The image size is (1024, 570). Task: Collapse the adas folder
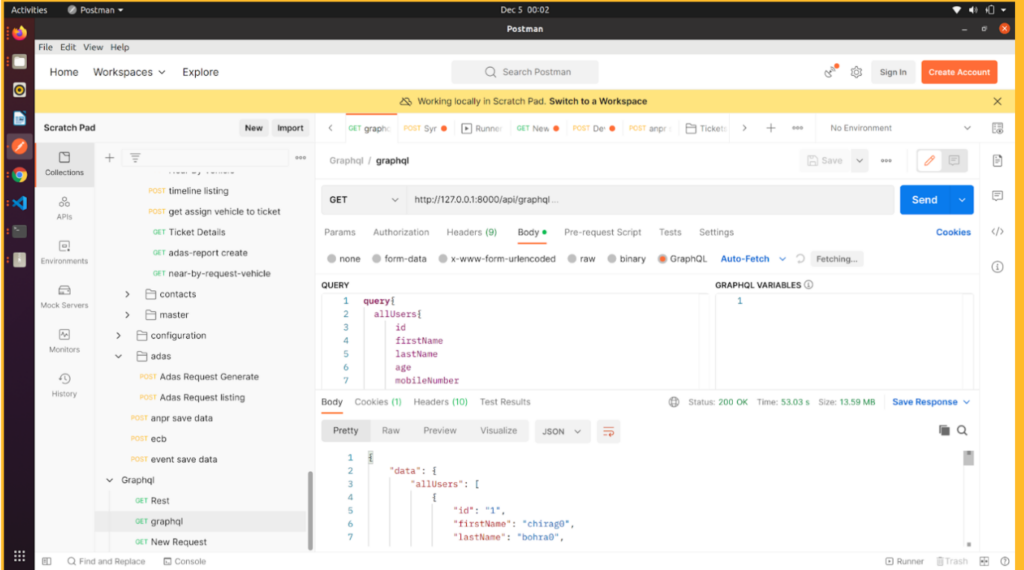point(118,356)
